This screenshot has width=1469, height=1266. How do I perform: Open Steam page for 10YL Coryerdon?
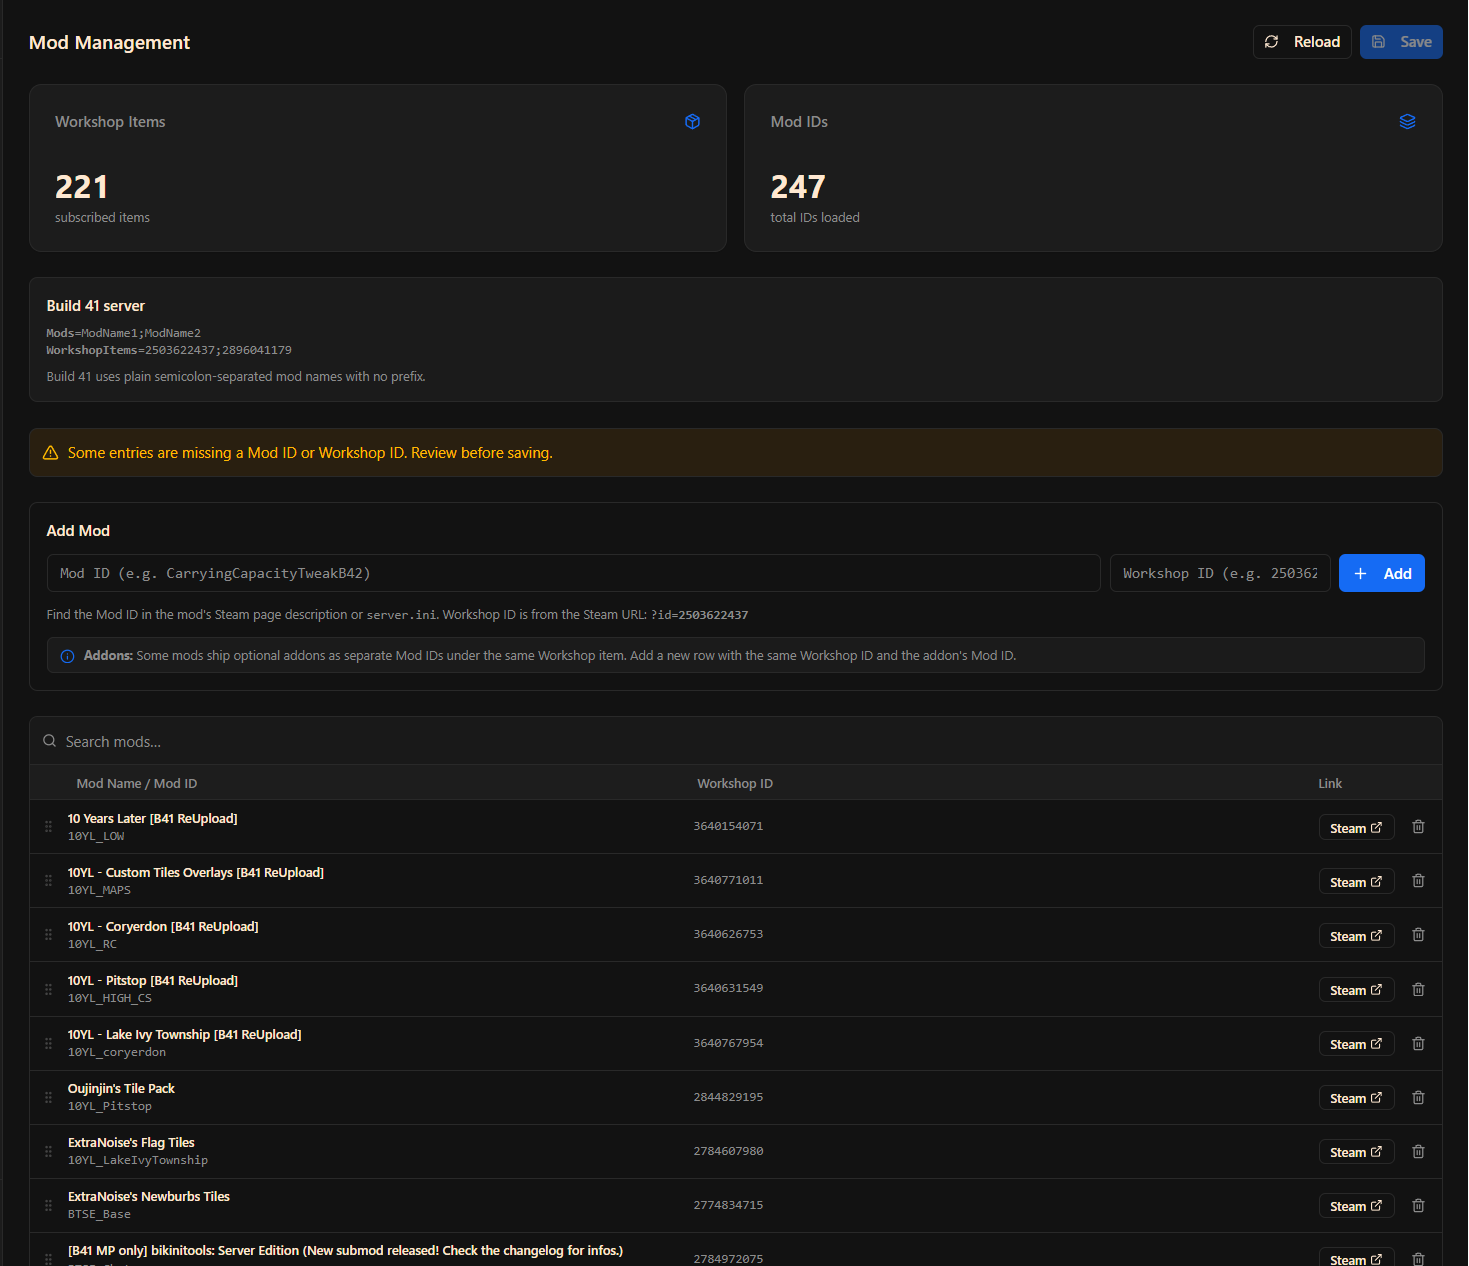point(1356,936)
